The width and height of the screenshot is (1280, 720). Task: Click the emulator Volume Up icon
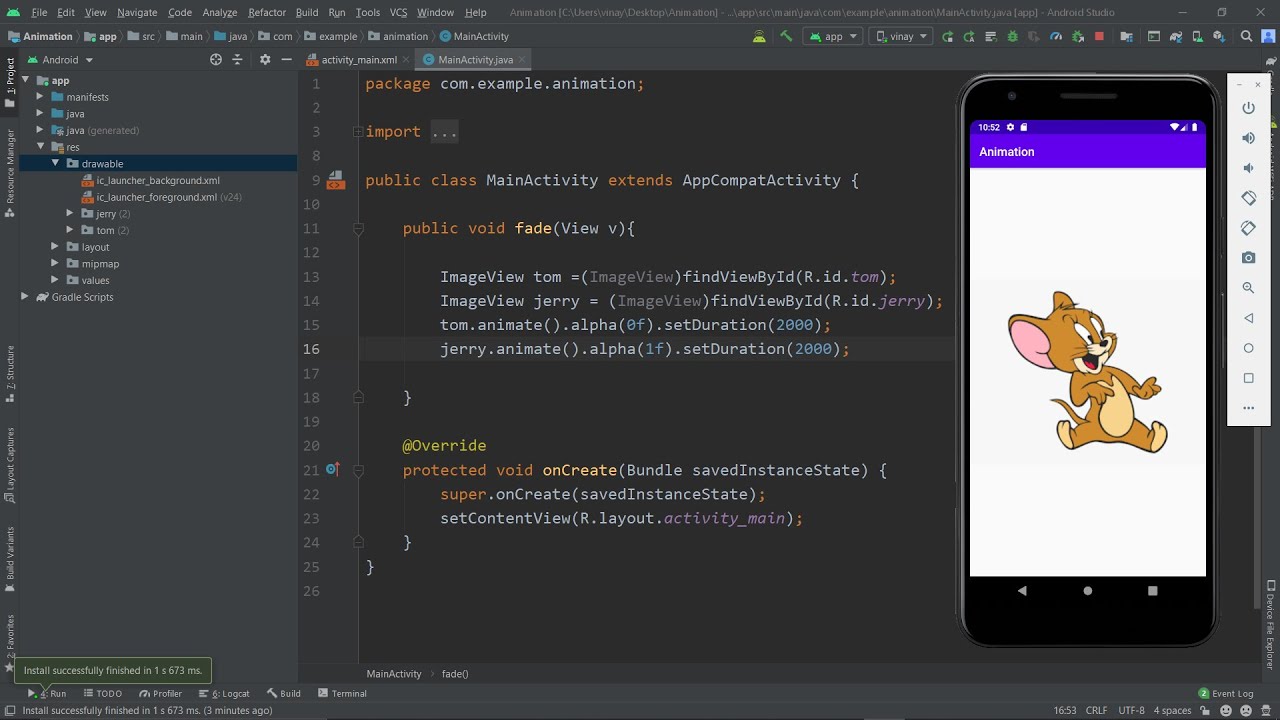[x=1248, y=138]
